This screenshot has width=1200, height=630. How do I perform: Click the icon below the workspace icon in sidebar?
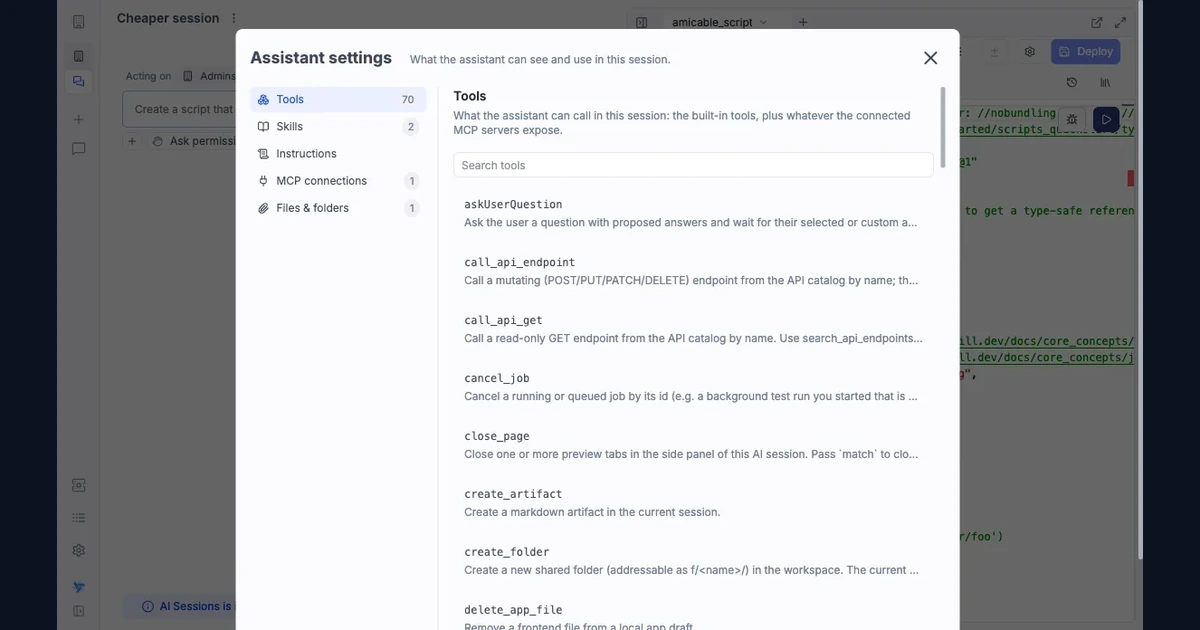click(79, 56)
